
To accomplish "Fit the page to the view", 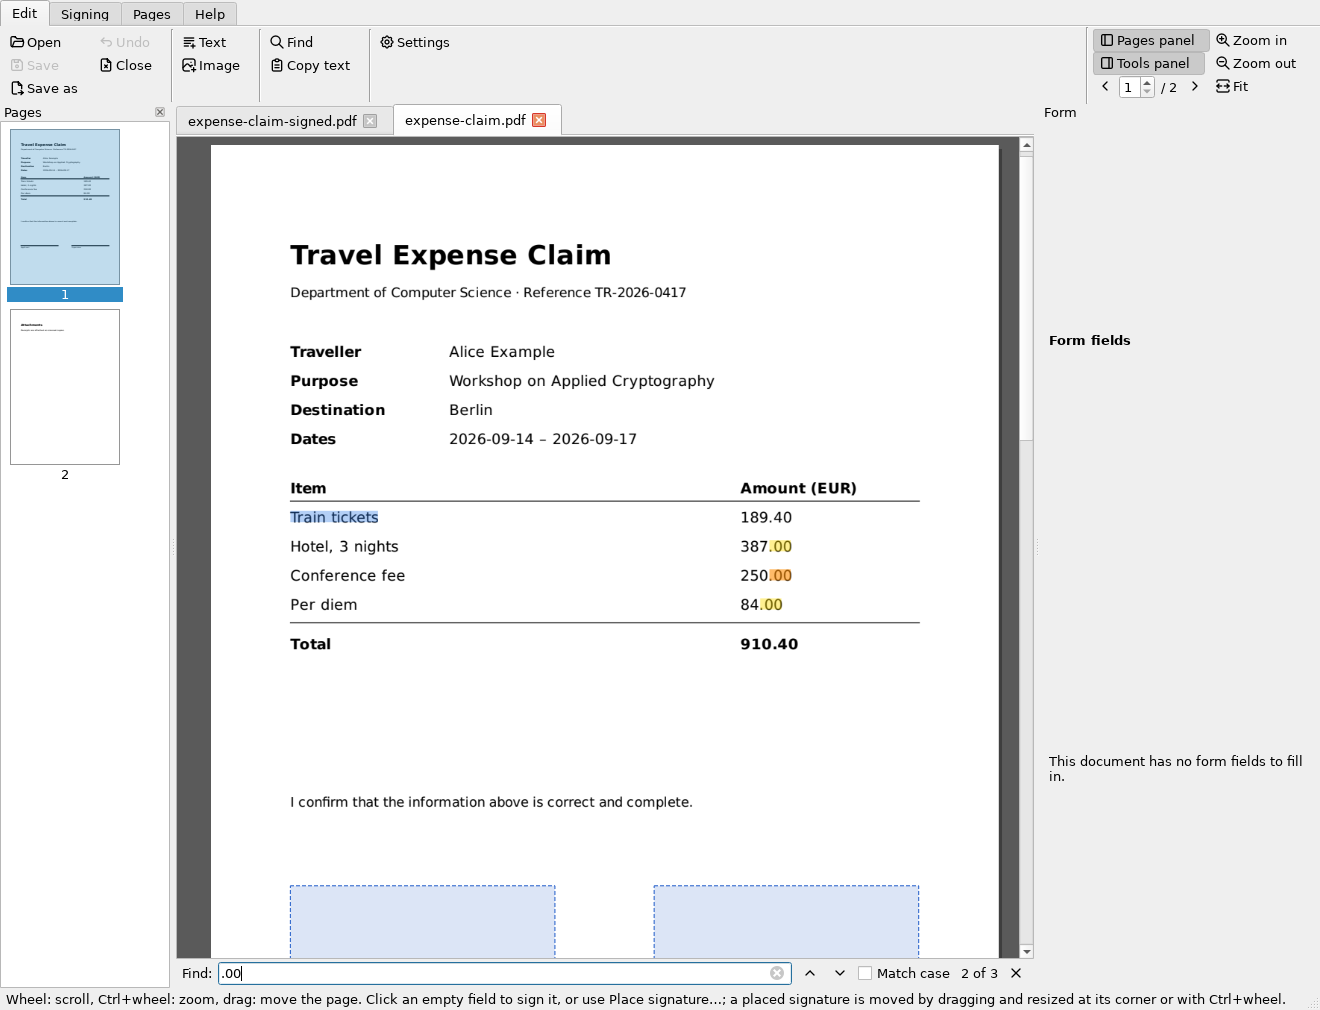I will 1232,86.
